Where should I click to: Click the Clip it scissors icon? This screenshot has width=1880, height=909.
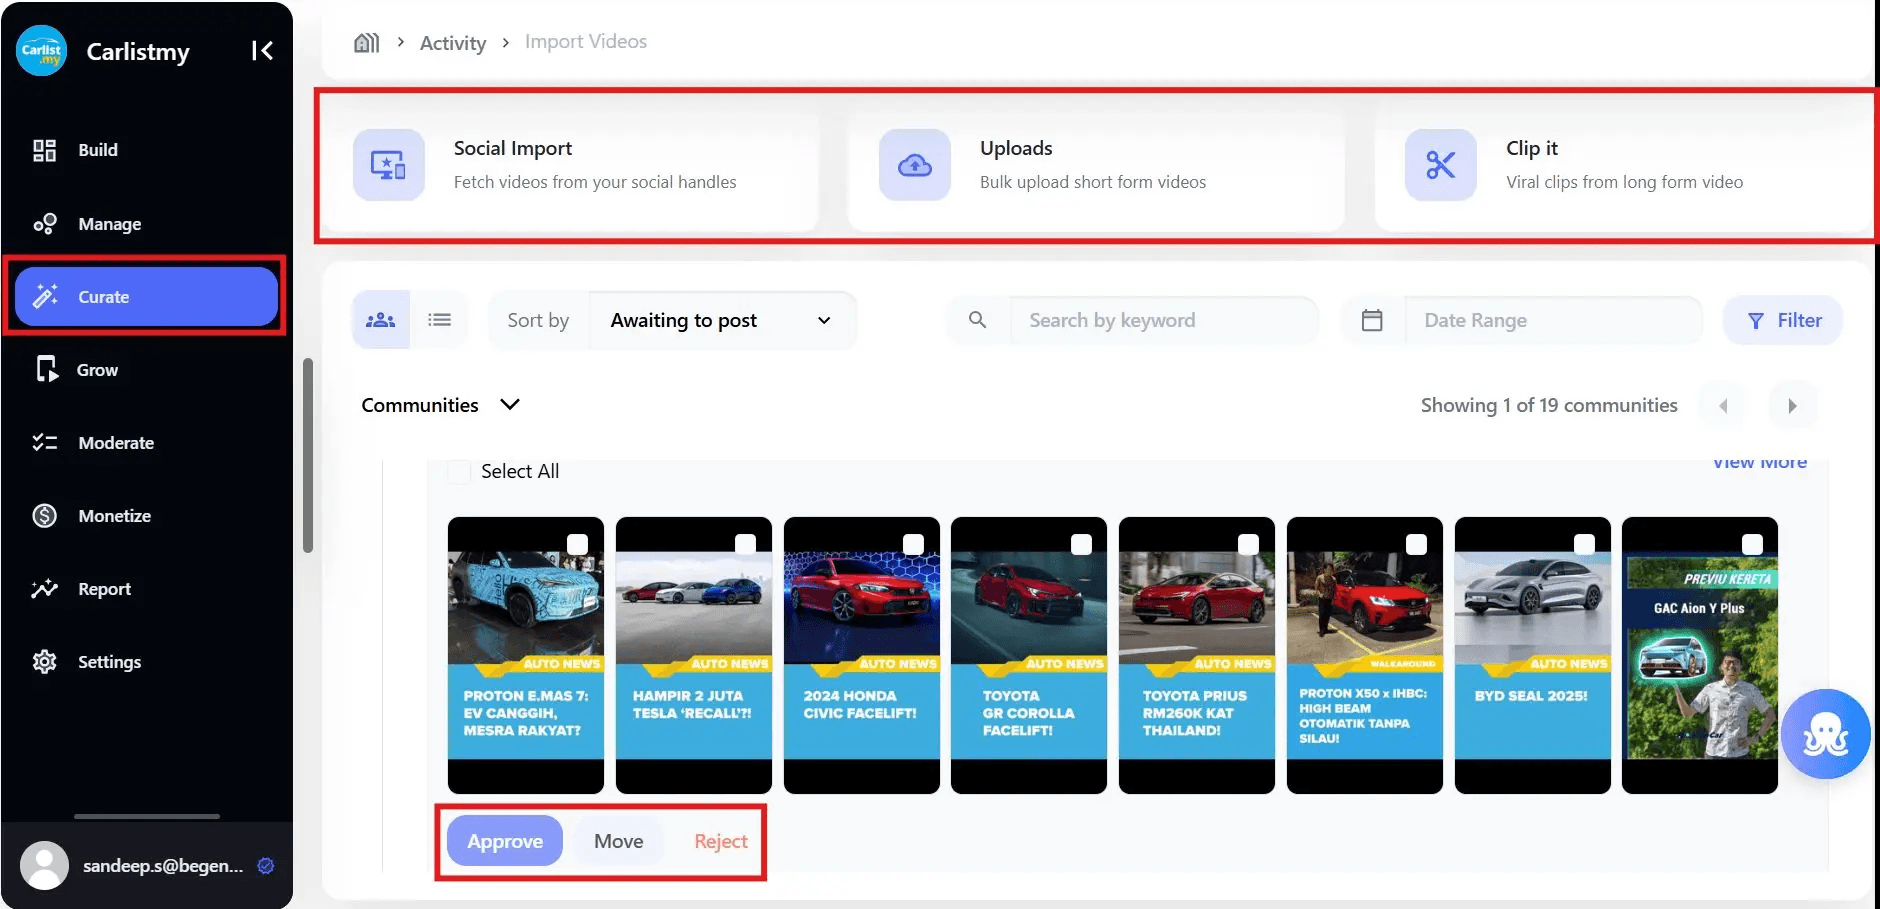[1441, 165]
